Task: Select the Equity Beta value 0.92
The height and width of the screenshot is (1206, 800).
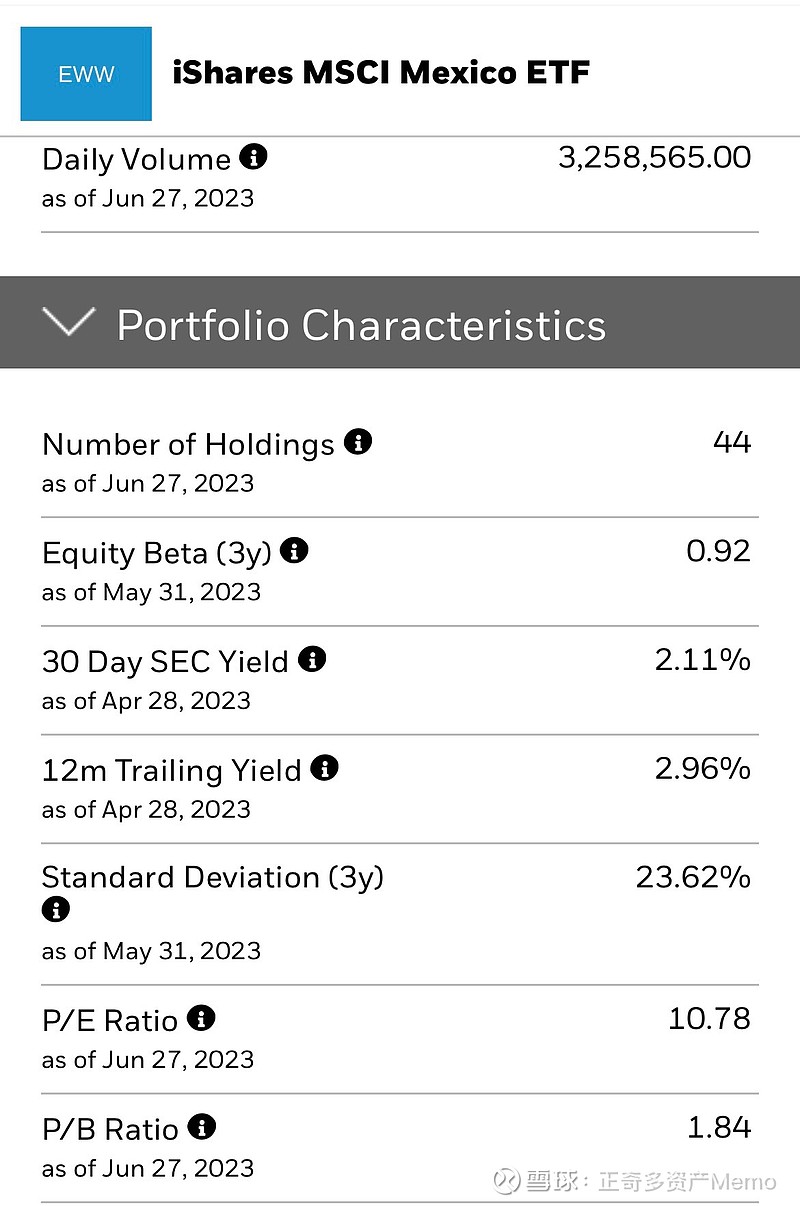Action: [x=718, y=551]
